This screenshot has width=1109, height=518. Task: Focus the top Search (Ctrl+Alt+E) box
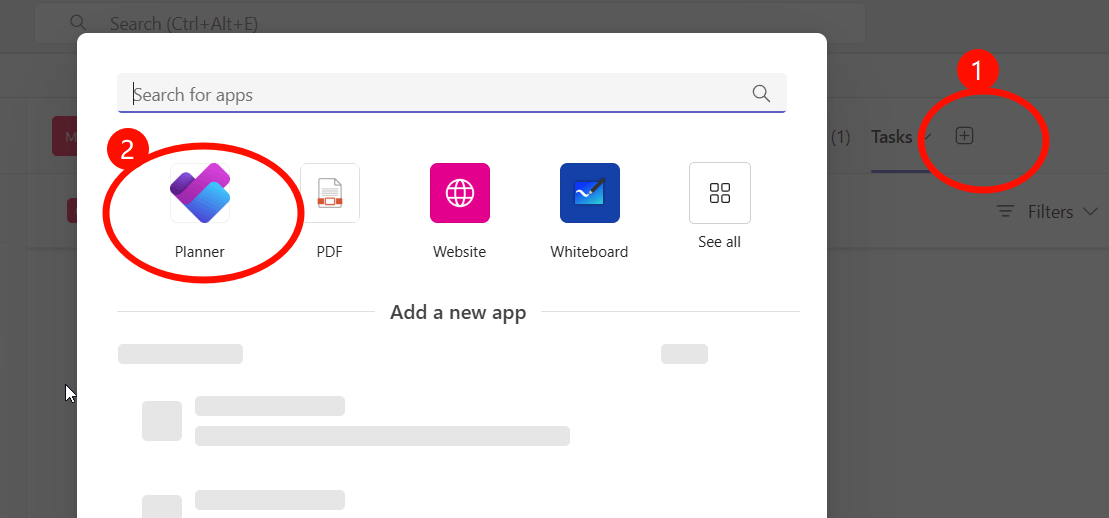[x=450, y=23]
